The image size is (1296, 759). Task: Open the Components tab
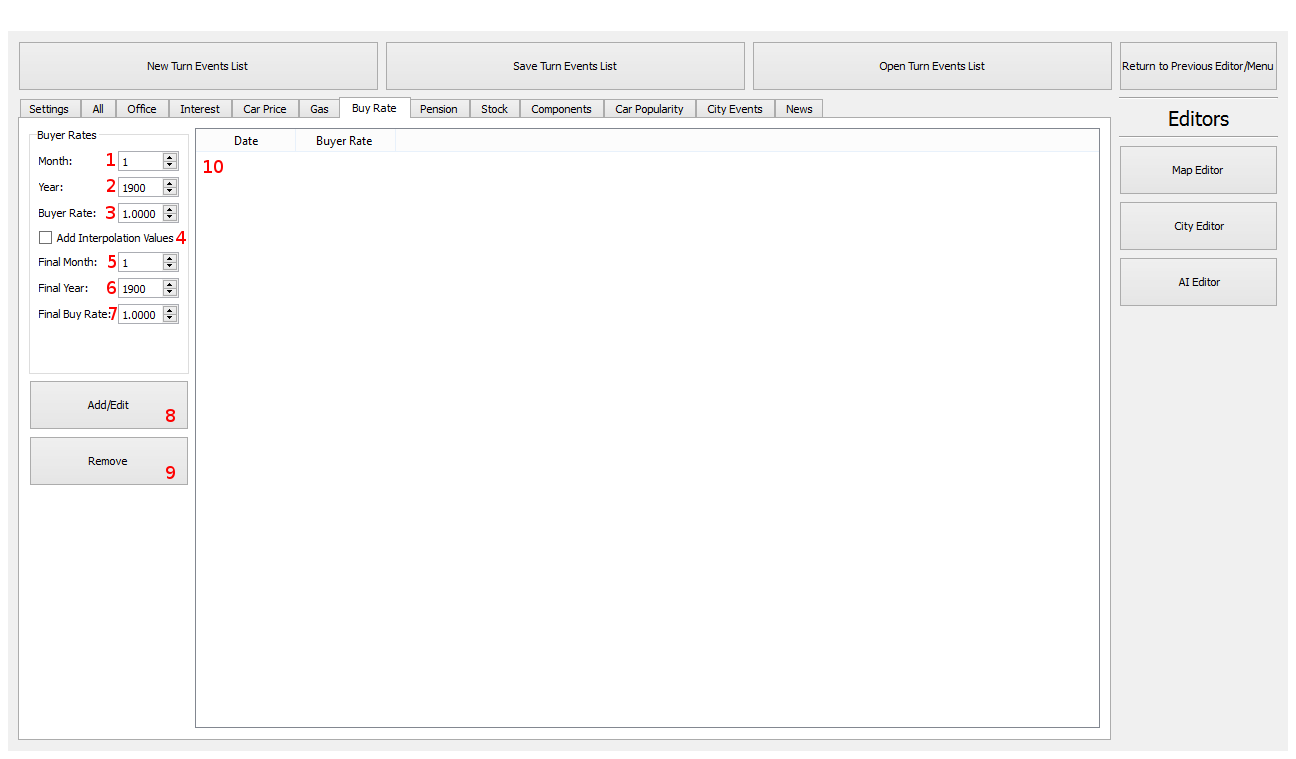coord(561,109)
